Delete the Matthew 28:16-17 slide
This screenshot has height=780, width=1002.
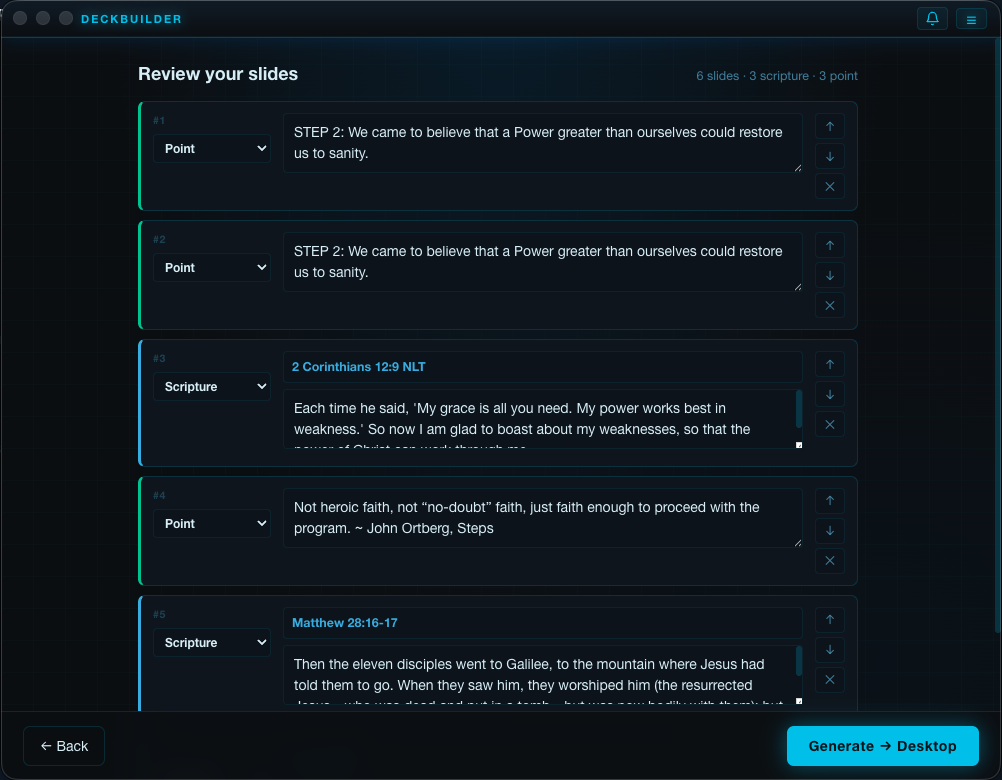(x=829, y=680)
